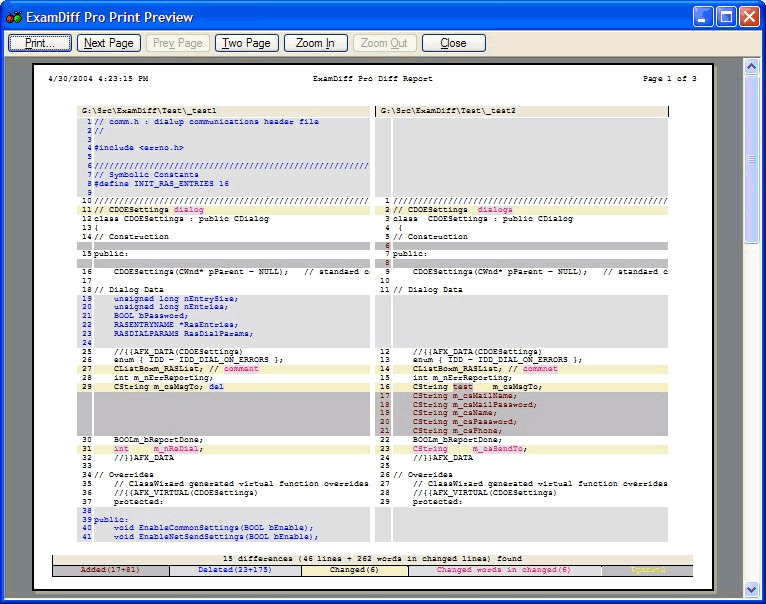
Task: Click the Deleted(23+175) legend swatch
Action: (x=235, y=570)
